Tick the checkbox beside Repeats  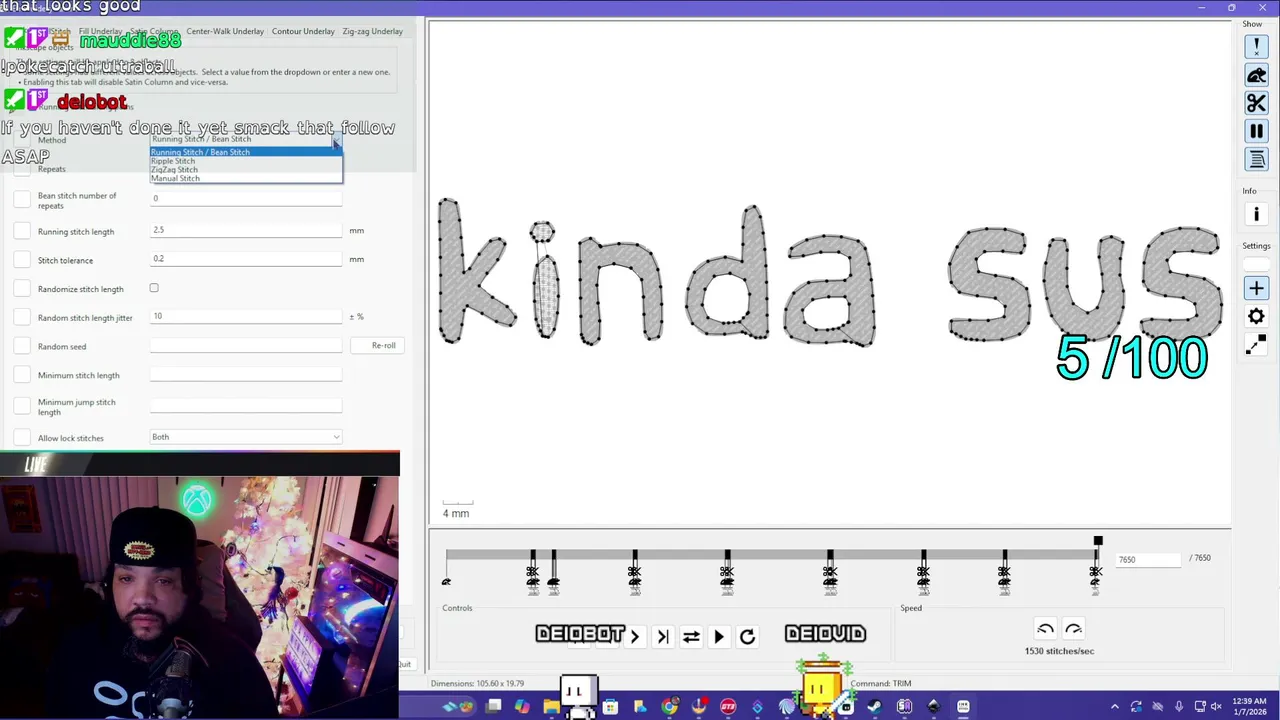pos(22,169)
